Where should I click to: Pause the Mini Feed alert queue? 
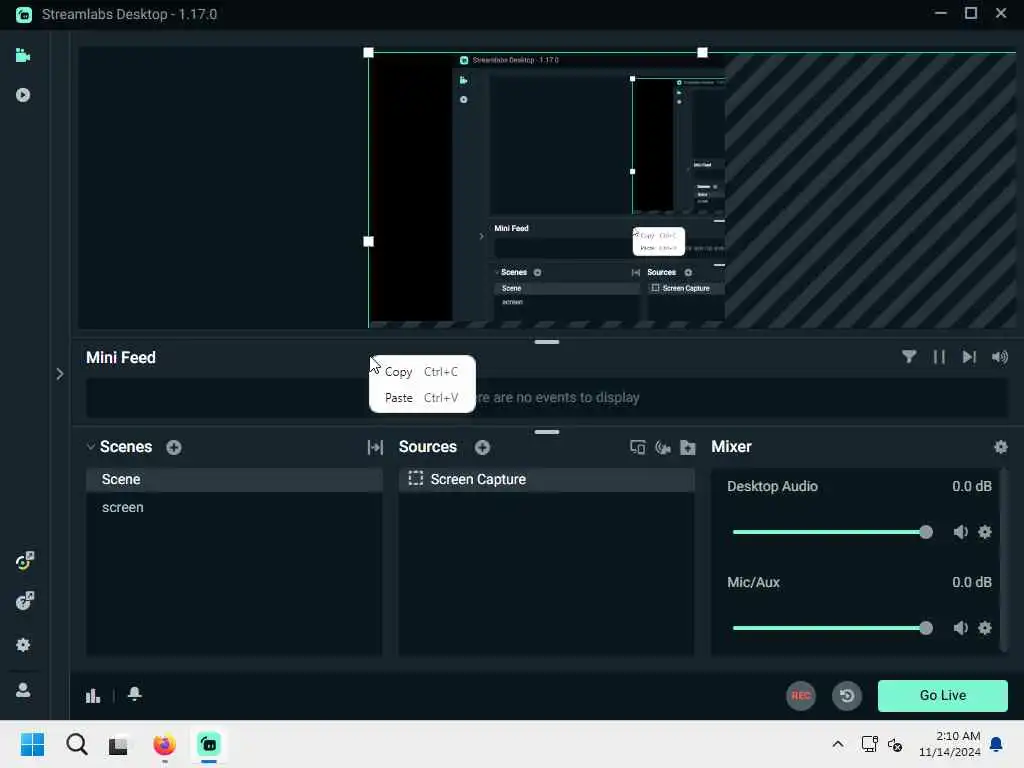[939, 357]
